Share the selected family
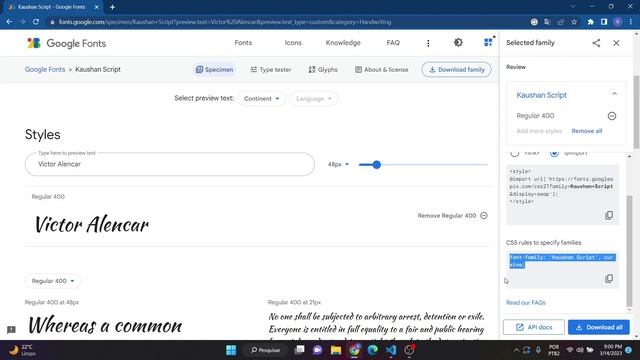 point(596,43)
